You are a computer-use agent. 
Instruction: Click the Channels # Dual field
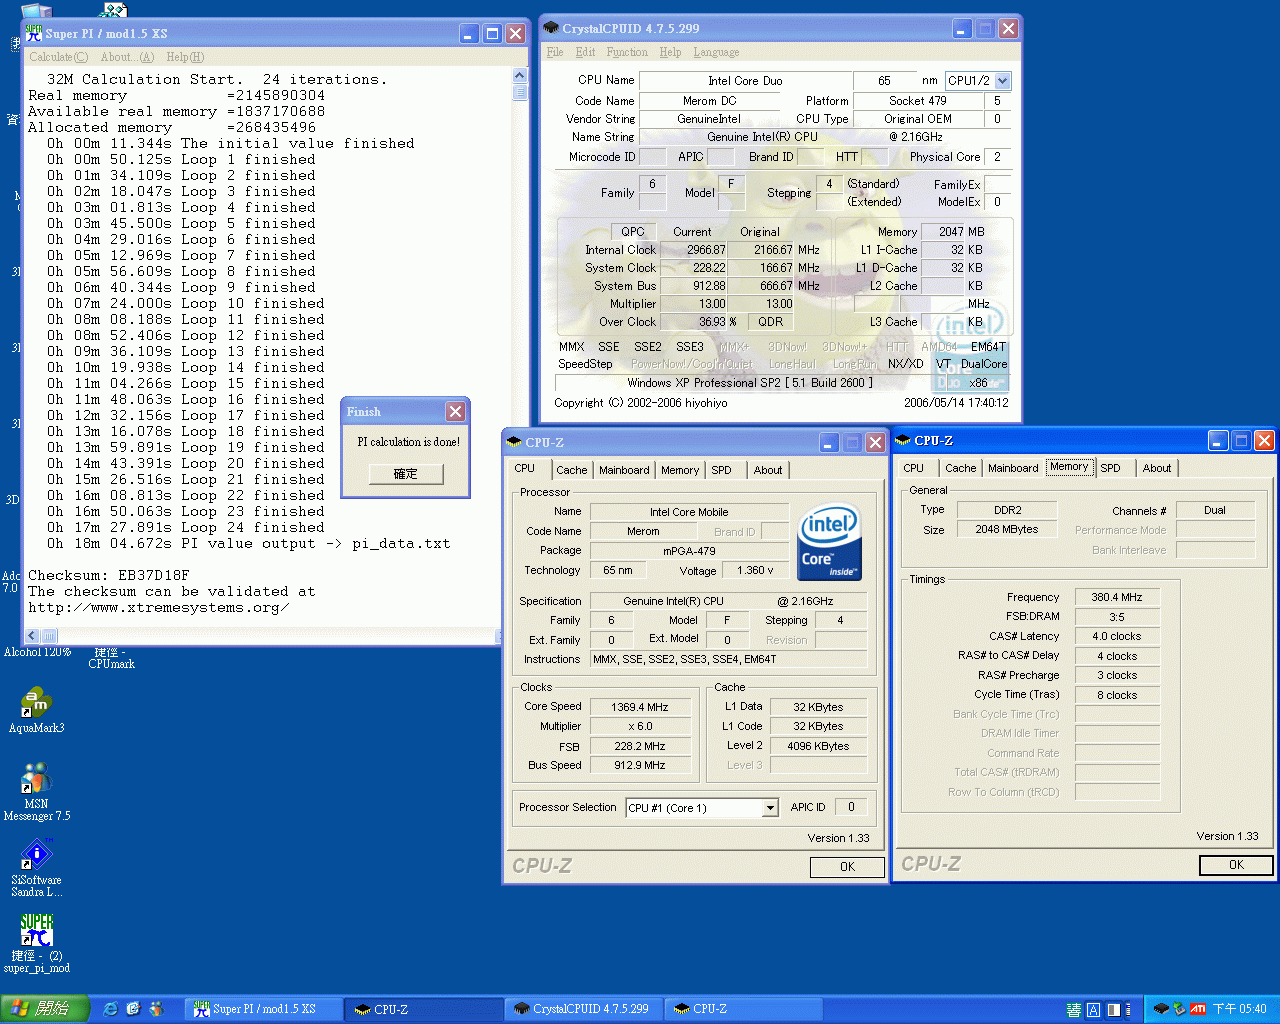pos(1214,510)
